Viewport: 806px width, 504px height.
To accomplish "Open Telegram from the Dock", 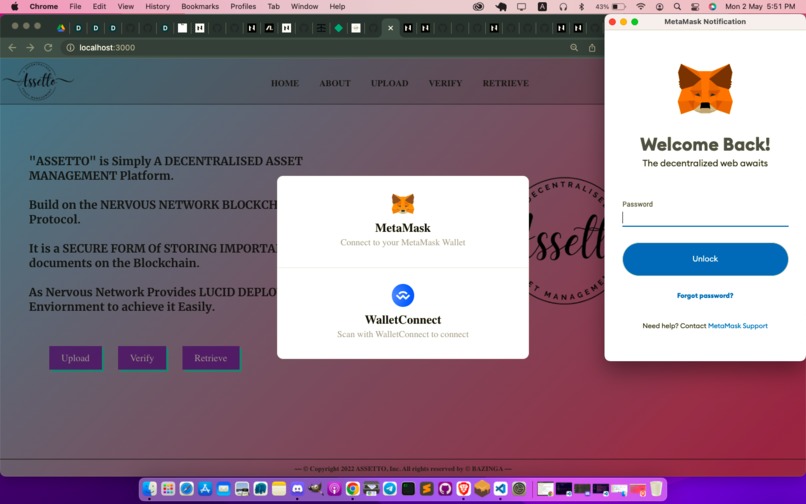I will click(390, 488).
